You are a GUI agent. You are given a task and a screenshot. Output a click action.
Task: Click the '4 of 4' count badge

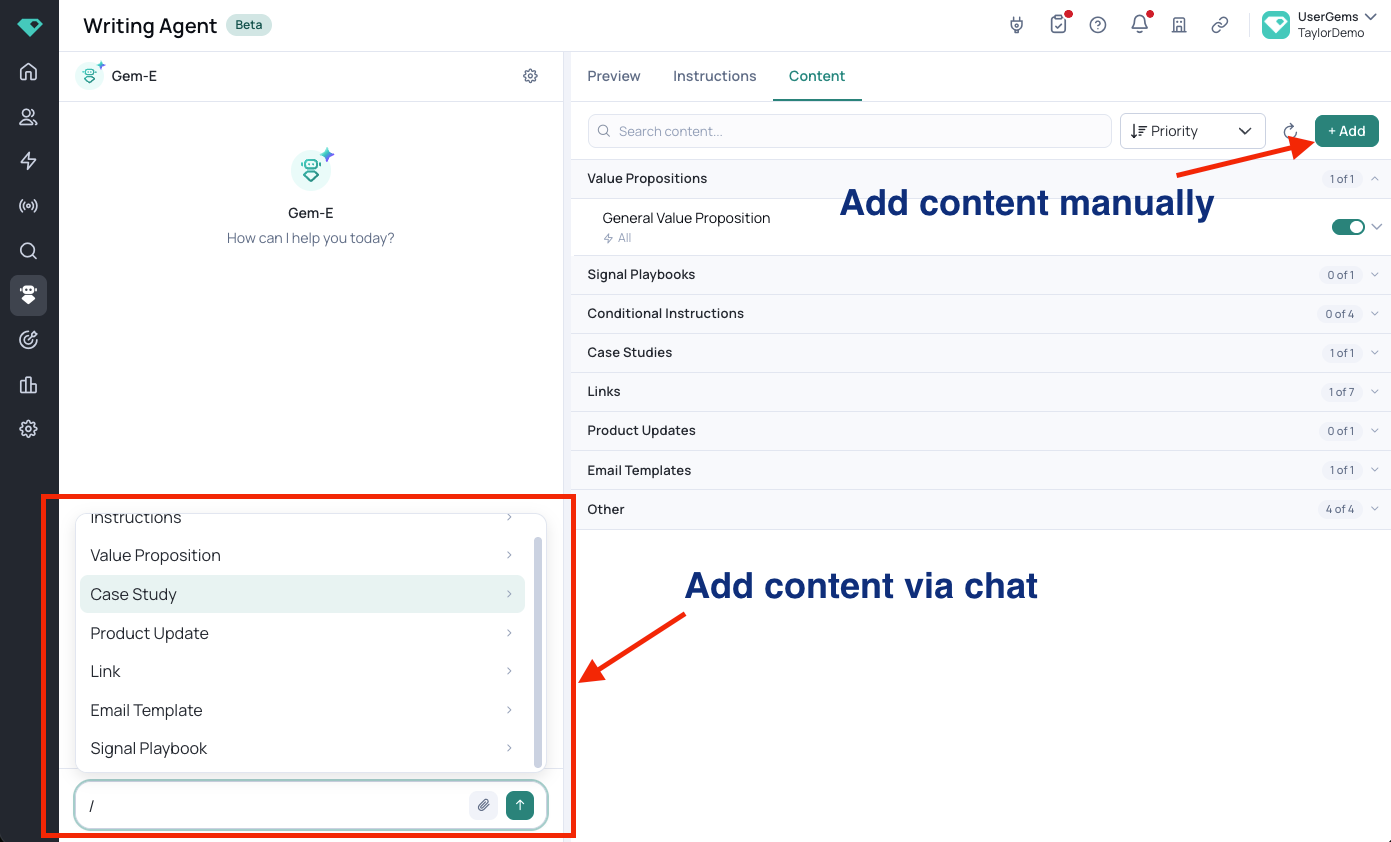click(1340, 509)
